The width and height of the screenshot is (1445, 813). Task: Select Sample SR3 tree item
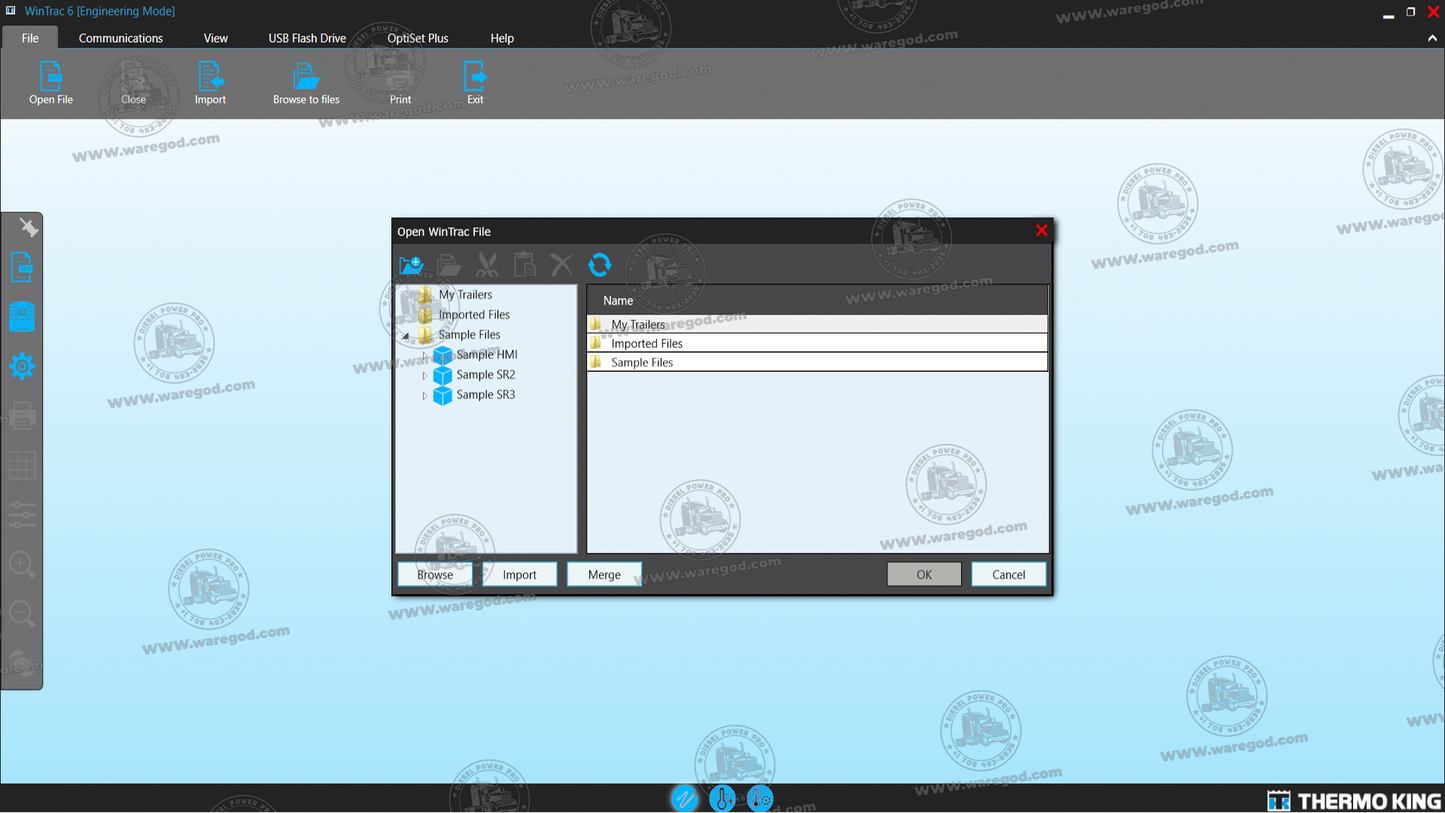click(x=485, y=394)
